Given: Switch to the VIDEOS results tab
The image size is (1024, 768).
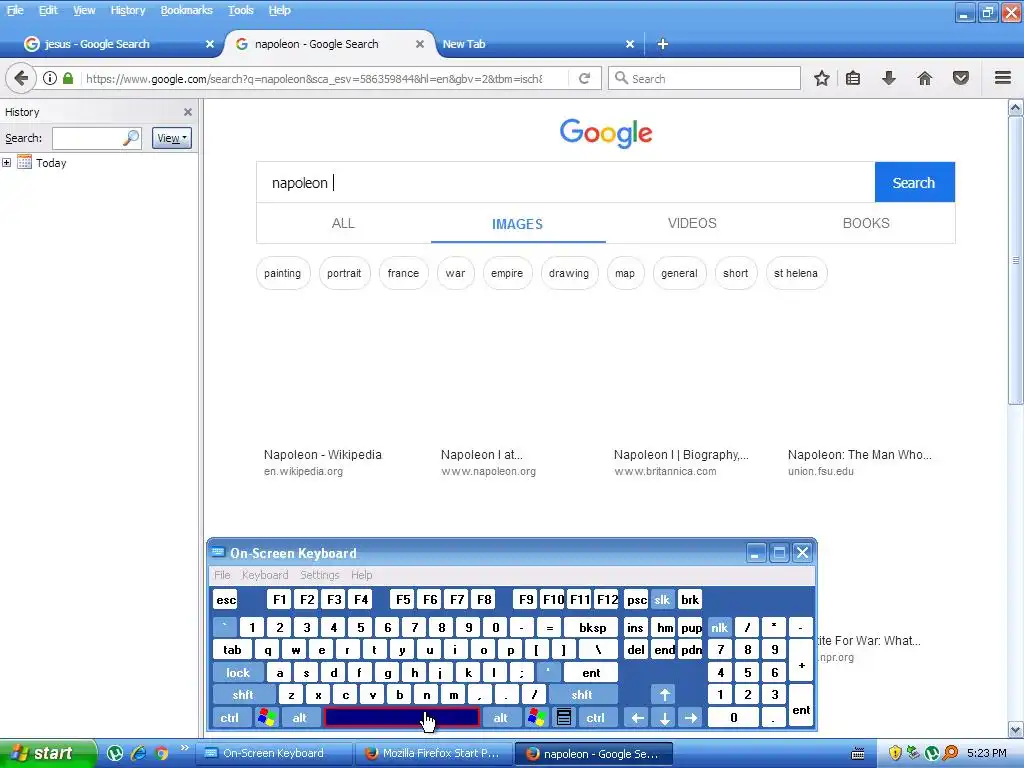Looking at the screenshot, I should [x=692, y=223].
